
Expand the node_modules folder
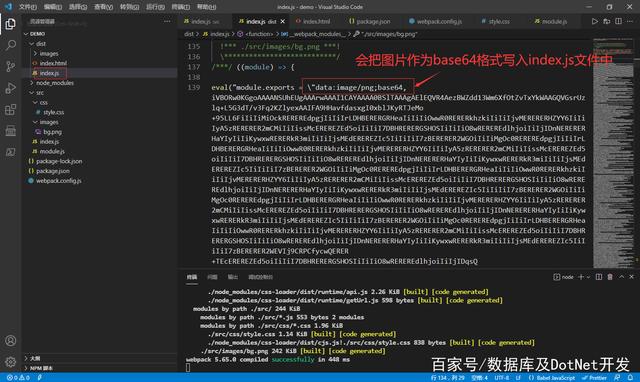coord(55,83)
